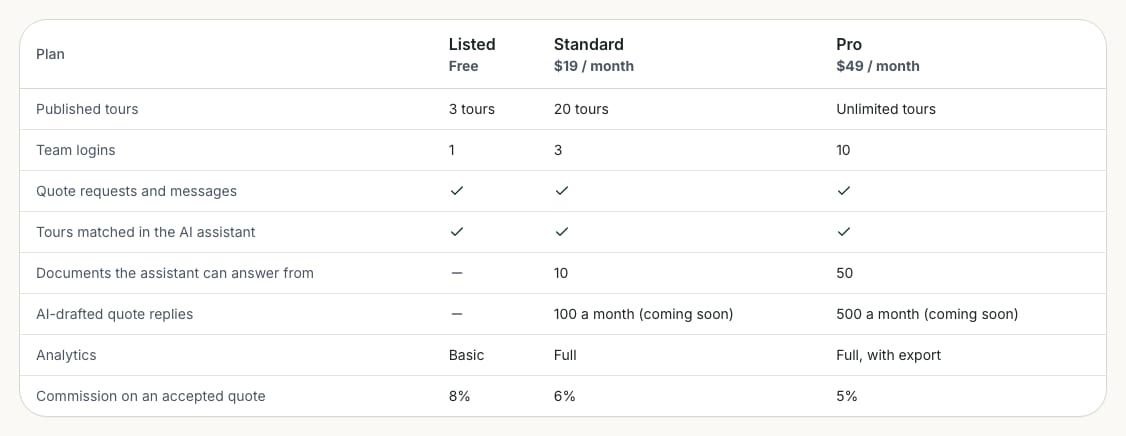Viewport: 1126px width, 436px height.
Task: Click Standard checkmark for AI assistant matching
Action: click(x=562, y=232)
